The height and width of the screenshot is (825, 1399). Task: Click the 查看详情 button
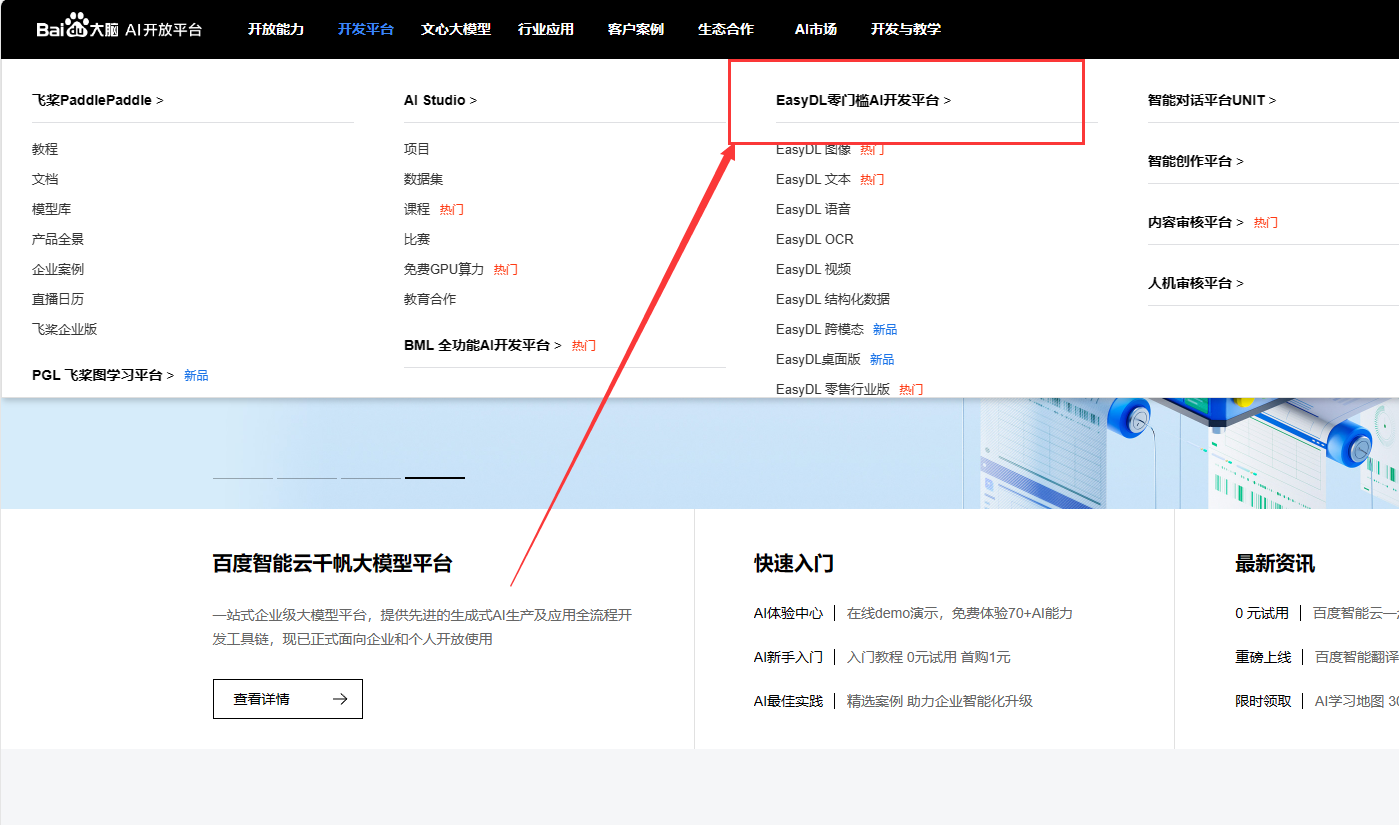[288, 699]
